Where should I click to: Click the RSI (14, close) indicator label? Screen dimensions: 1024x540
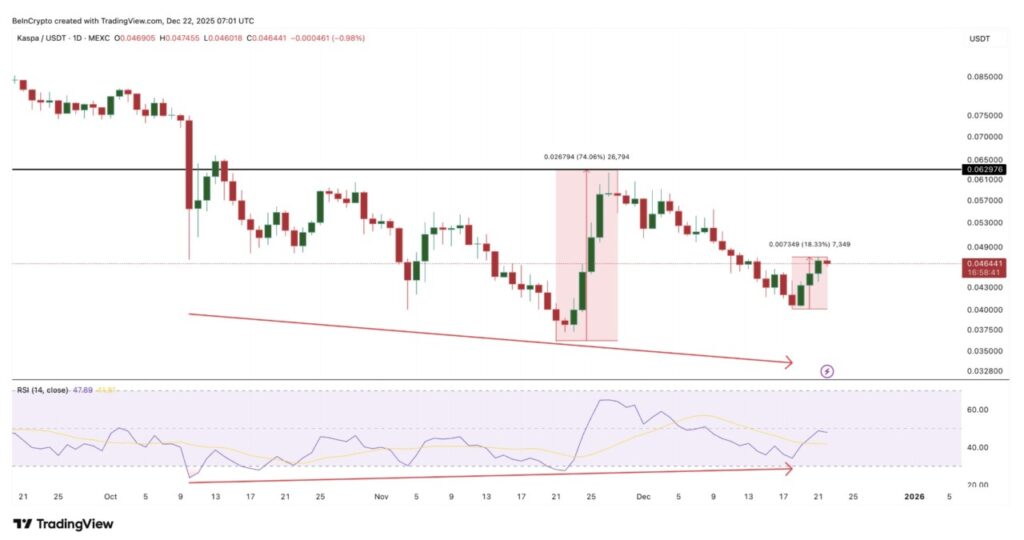tap(41, 389)
